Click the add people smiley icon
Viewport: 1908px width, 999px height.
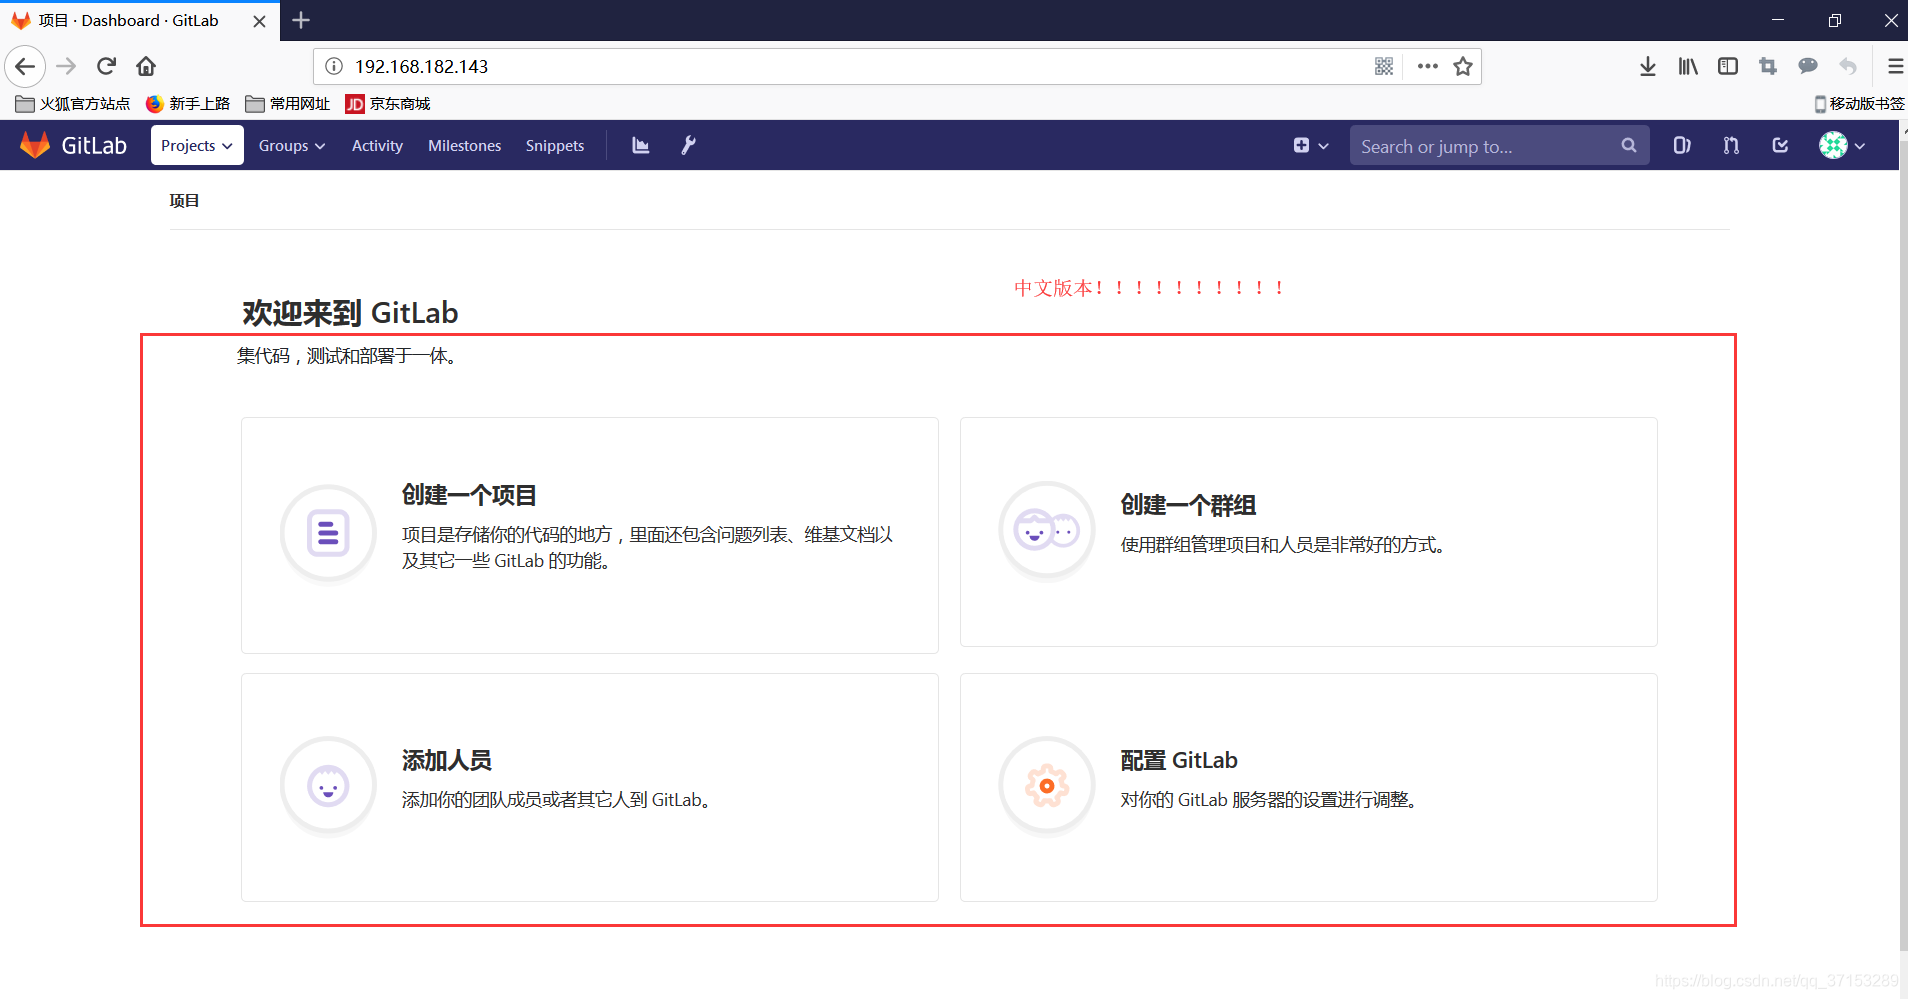click(x=328, y=786)
